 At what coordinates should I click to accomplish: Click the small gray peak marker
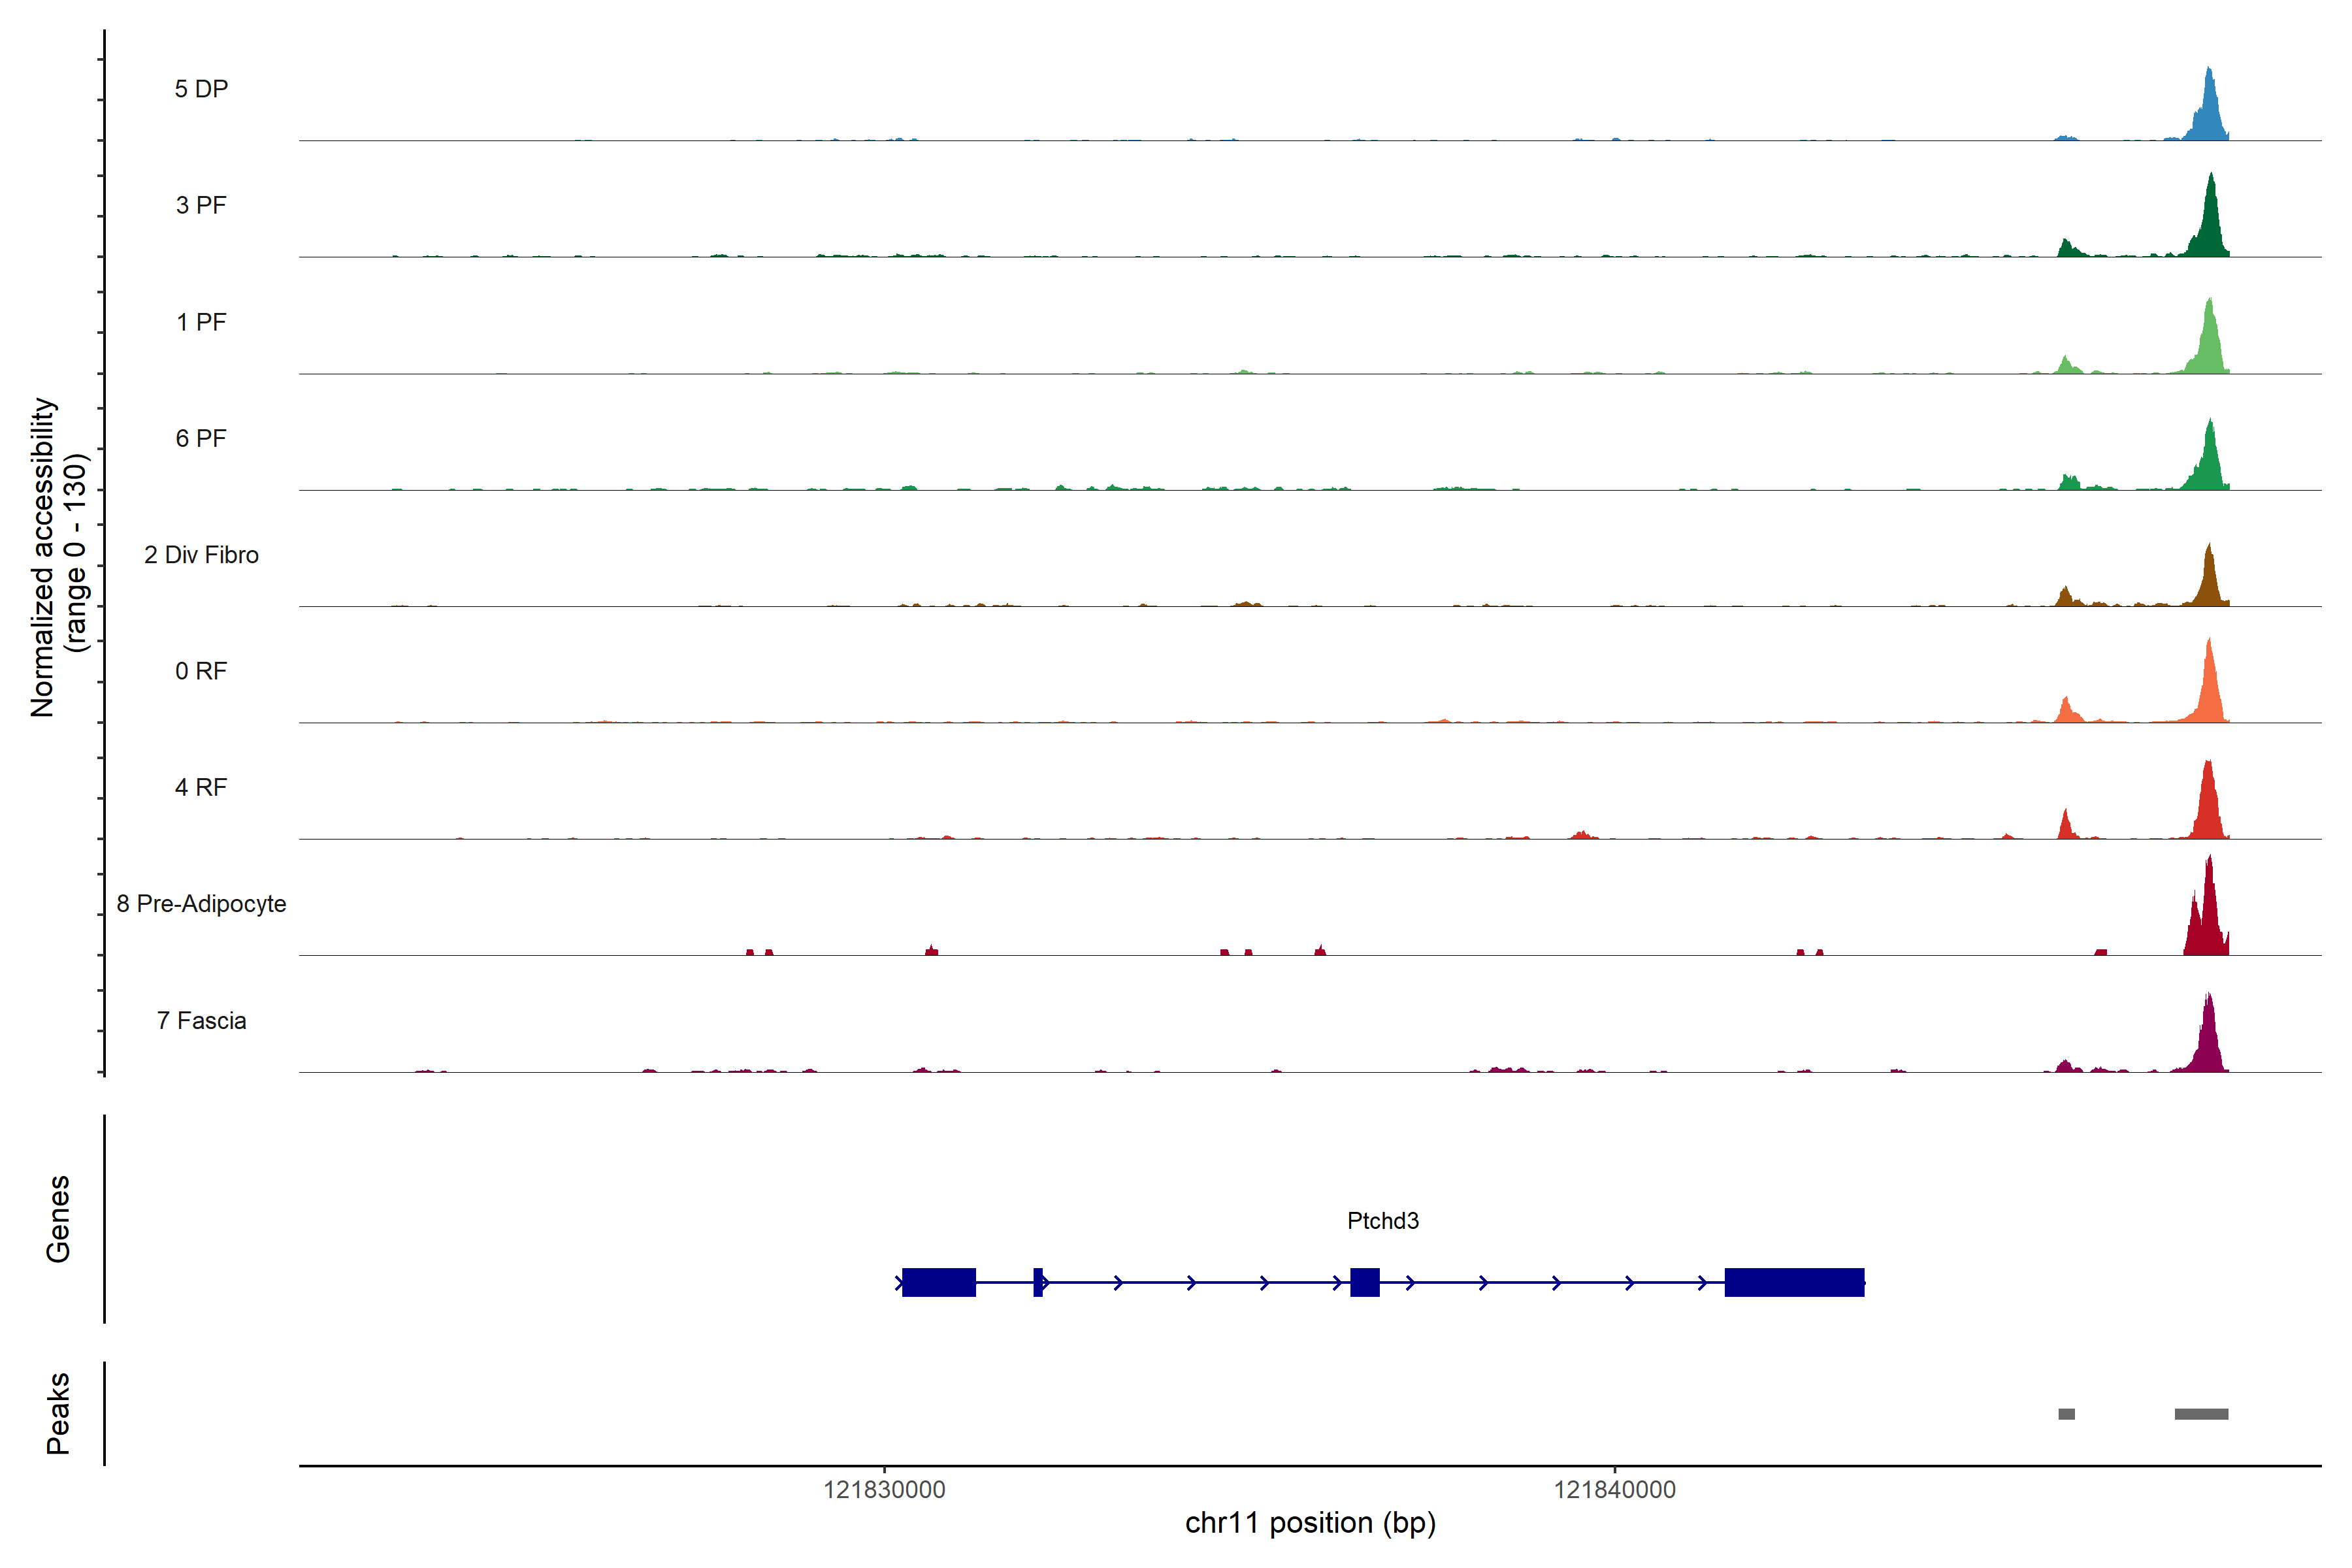(x=2066, y=1414)
